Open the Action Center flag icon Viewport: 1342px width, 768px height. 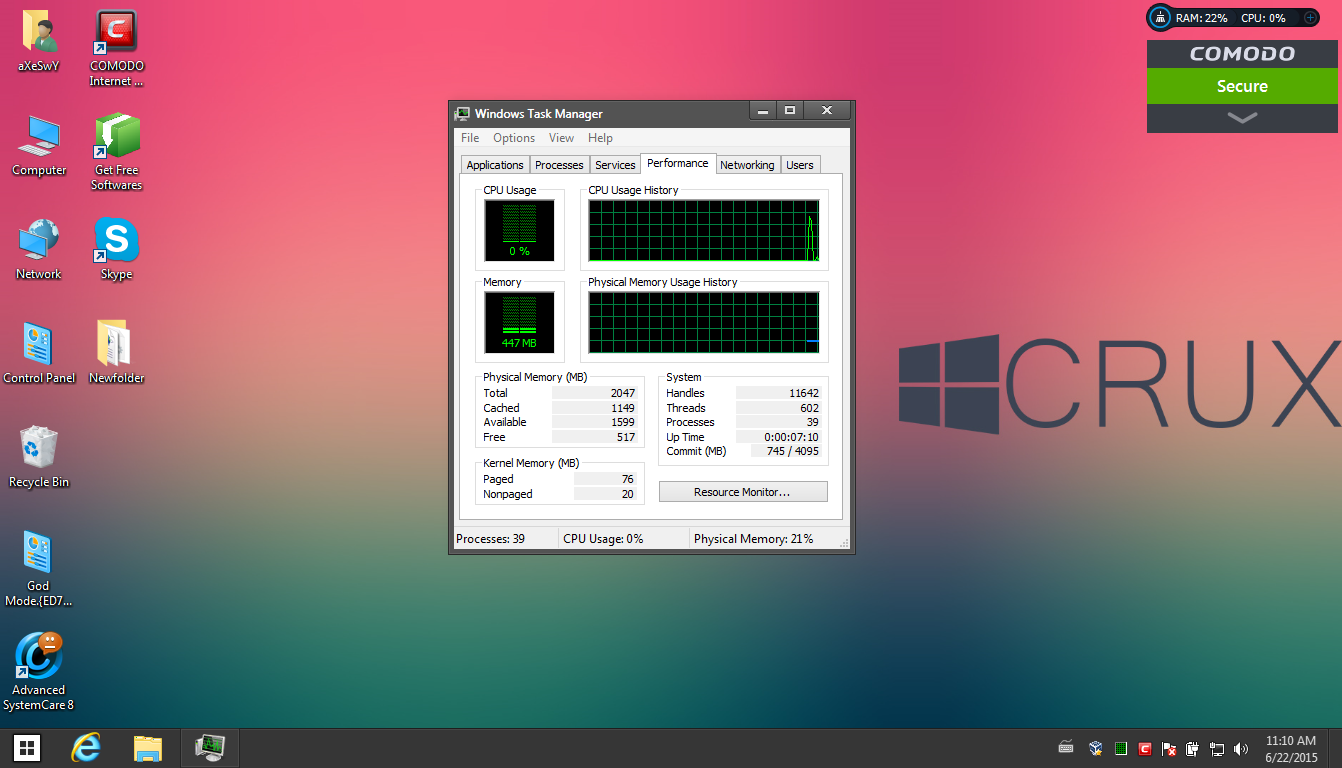click(1169, 748)
